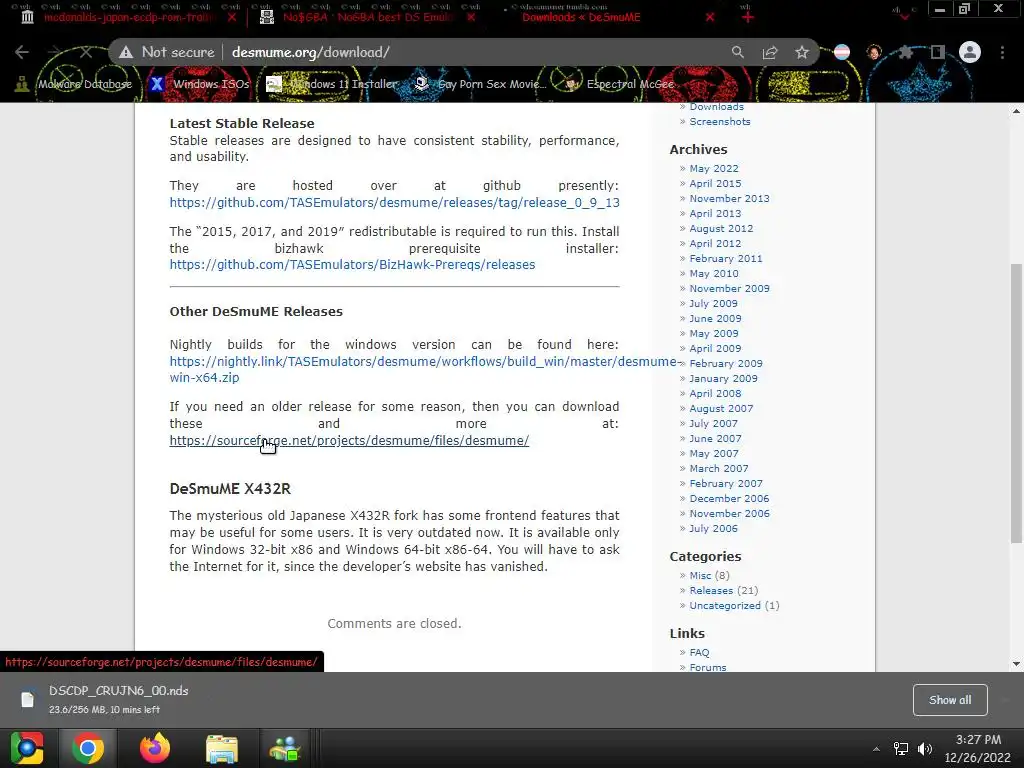Open the Malware Database bookmark
Screen dimensions: 1024x768
click(74, 84)
